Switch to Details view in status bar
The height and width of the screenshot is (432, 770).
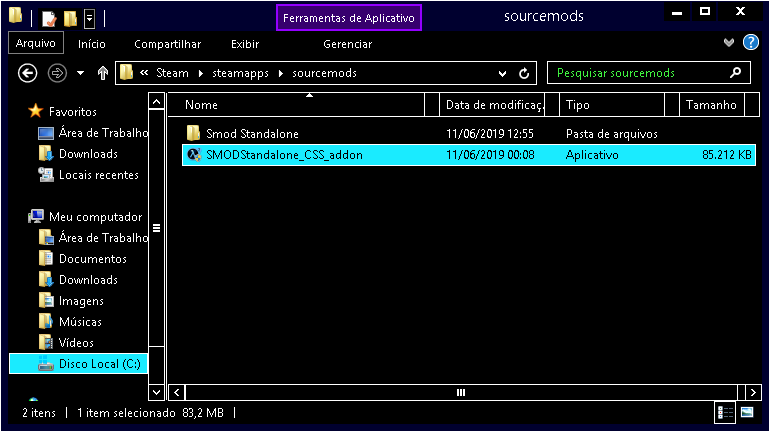click(x=725, y=412)
